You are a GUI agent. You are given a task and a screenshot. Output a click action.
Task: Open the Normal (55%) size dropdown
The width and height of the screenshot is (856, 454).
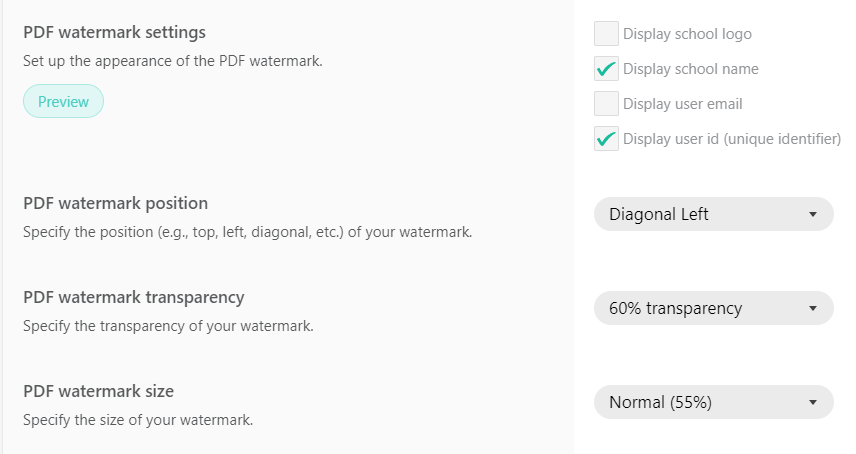(713, 402)
